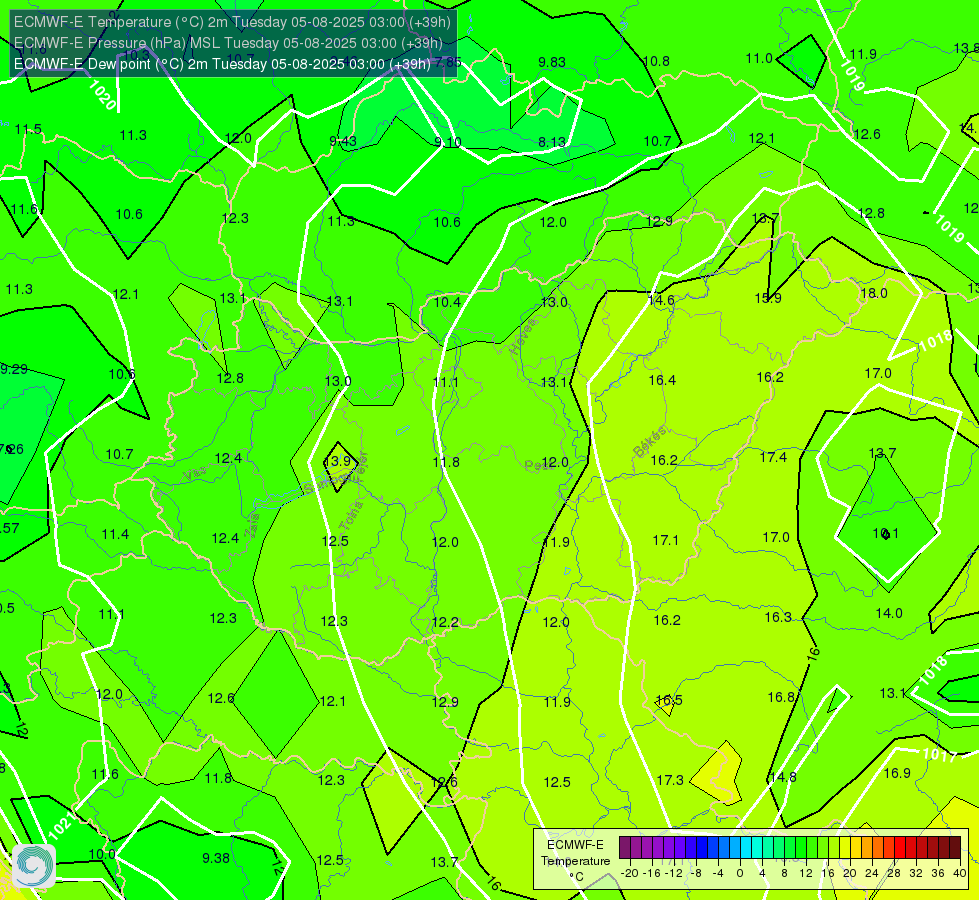This screenshot has height=900, width=979.
Task: Click the Vas county label
Action: [x=195, y=475]
